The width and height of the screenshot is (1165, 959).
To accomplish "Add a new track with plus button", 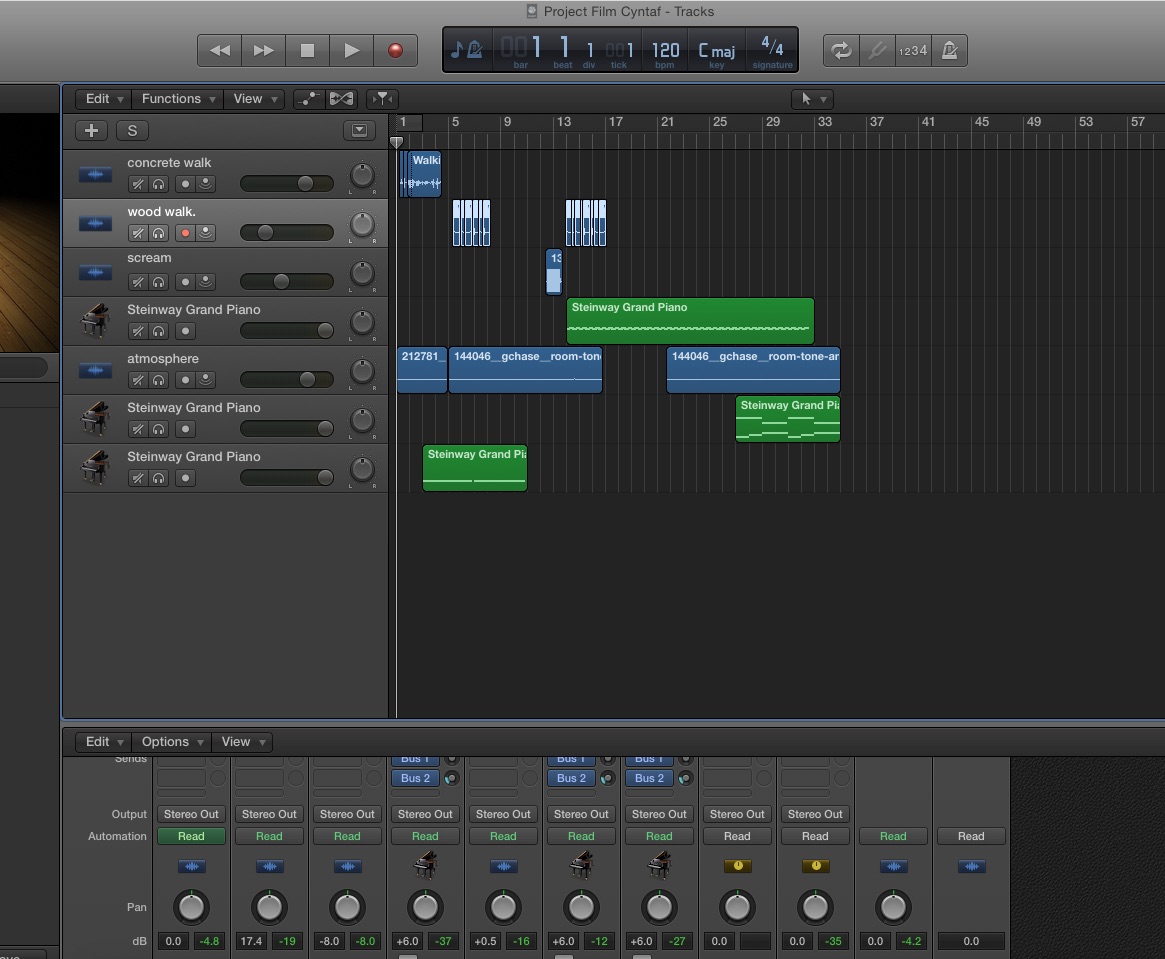I will pos(91,130).
